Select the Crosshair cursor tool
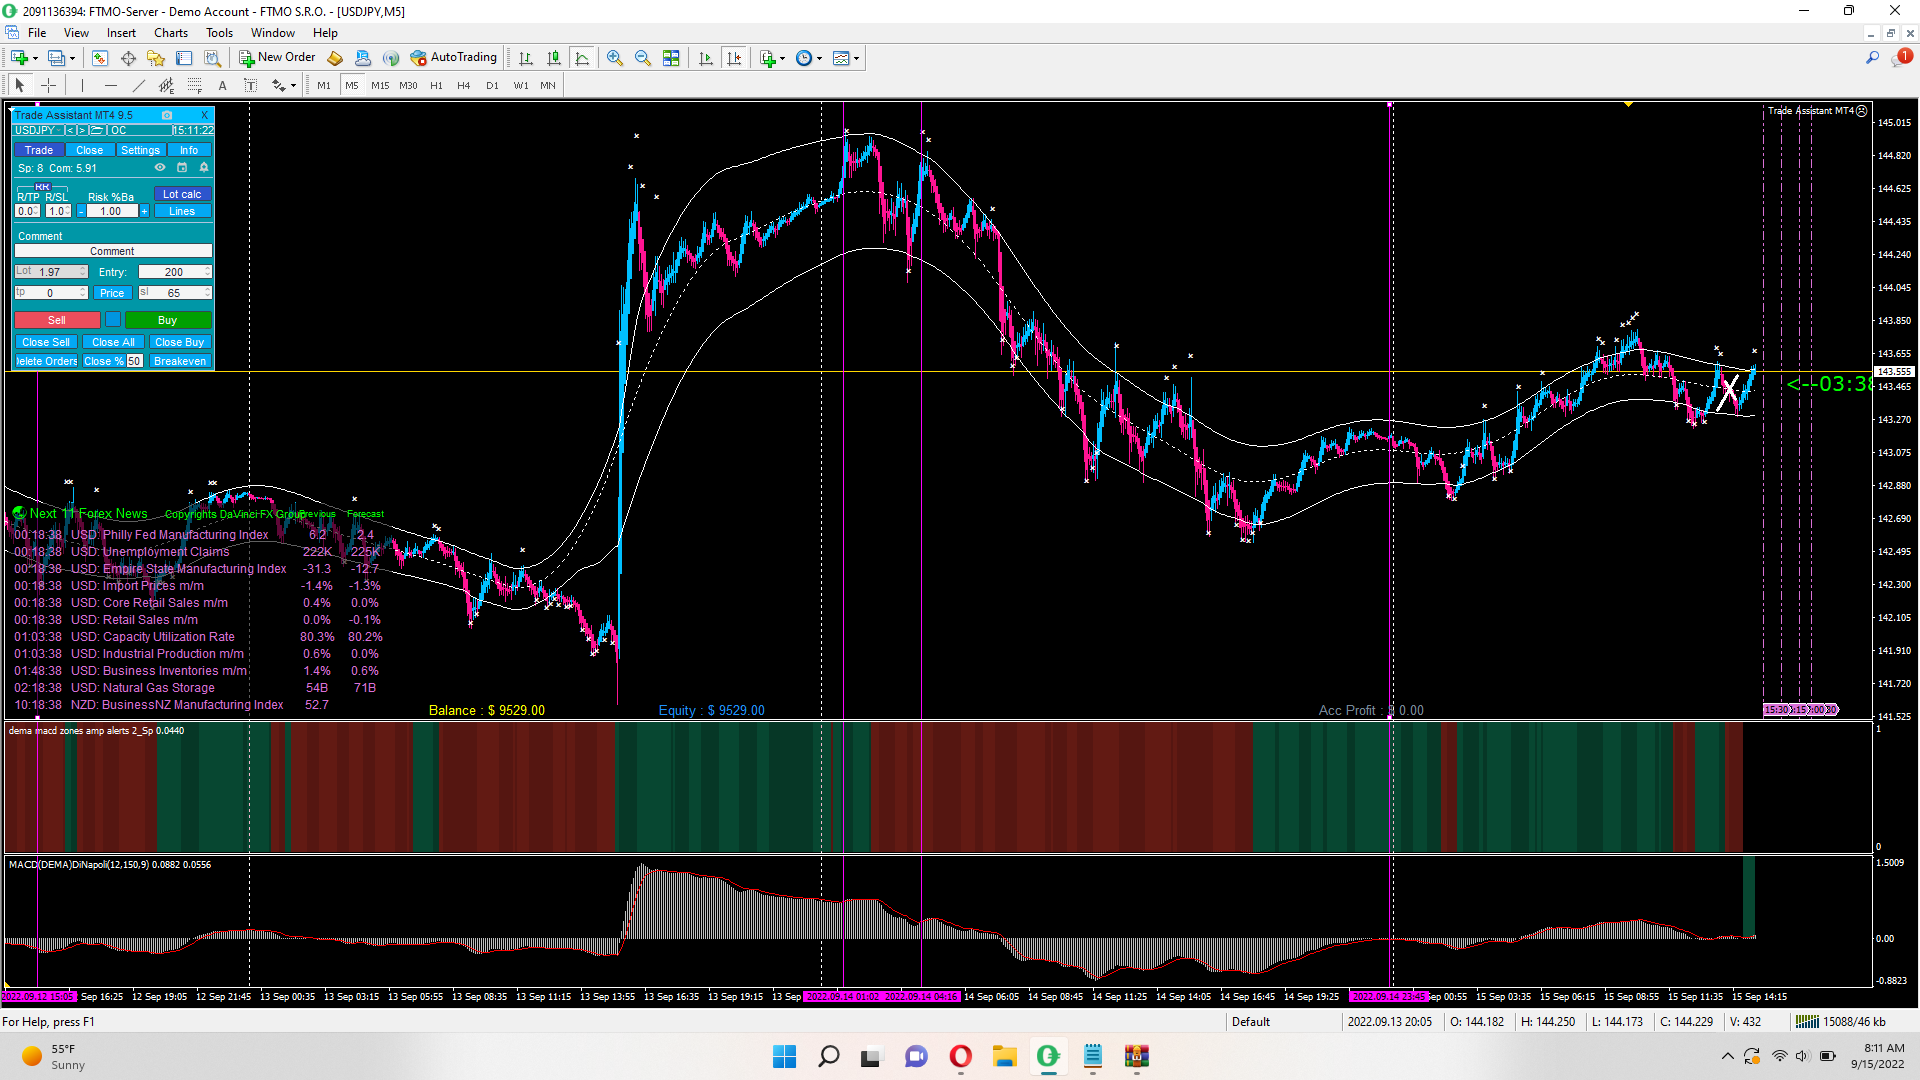This screenshot has width=1920, height=1080. pos(48,86)
